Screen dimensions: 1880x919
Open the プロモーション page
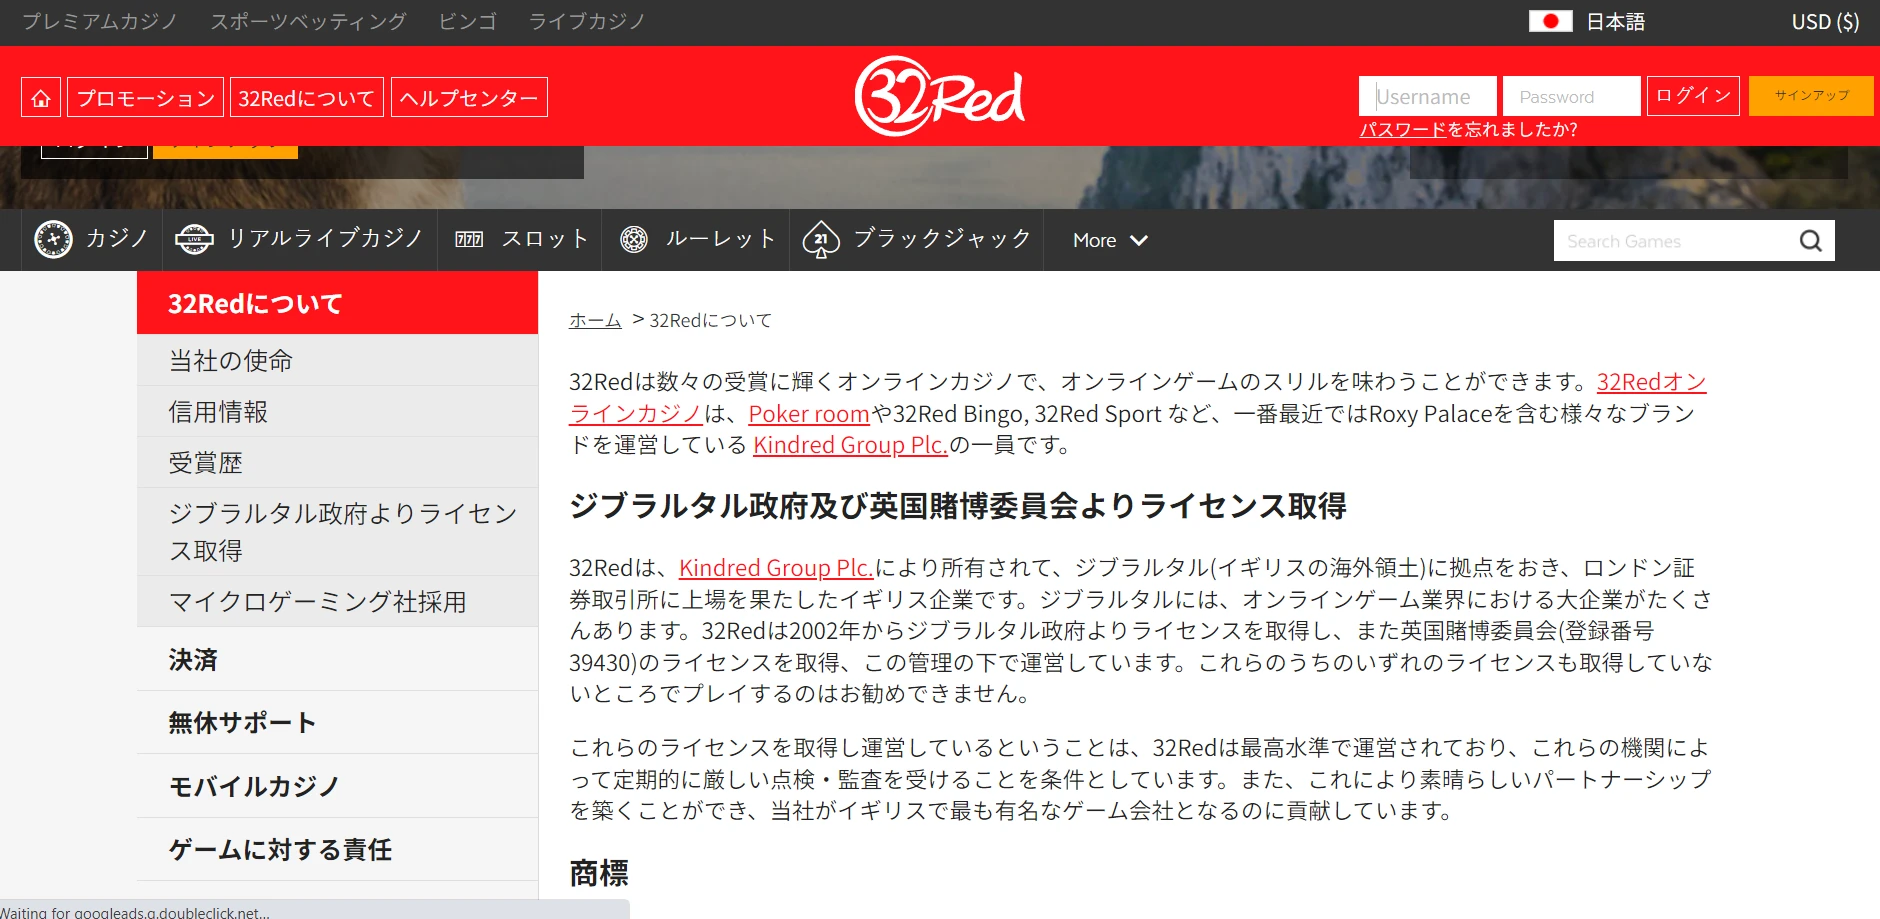pyautogui.click(x=146, y=98)
